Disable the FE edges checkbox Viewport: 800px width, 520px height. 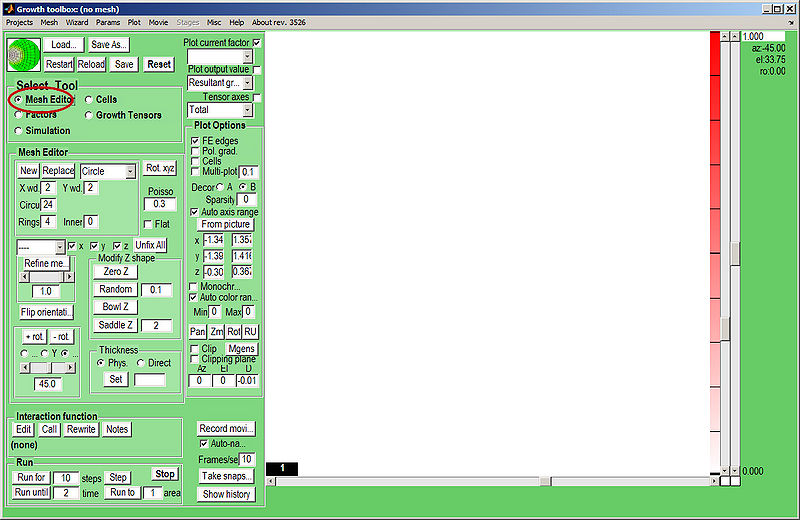(195, 141)
